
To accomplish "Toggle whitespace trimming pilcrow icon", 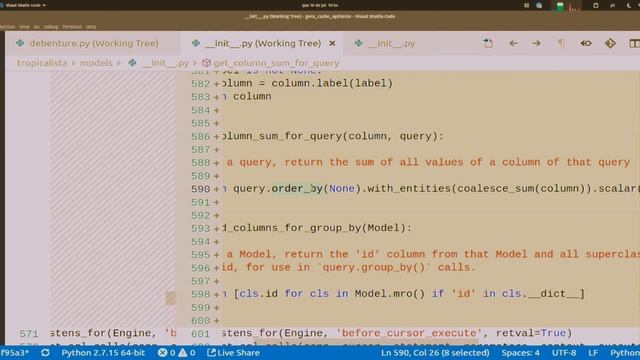I will pyautogui.click(x=562, y=43).
